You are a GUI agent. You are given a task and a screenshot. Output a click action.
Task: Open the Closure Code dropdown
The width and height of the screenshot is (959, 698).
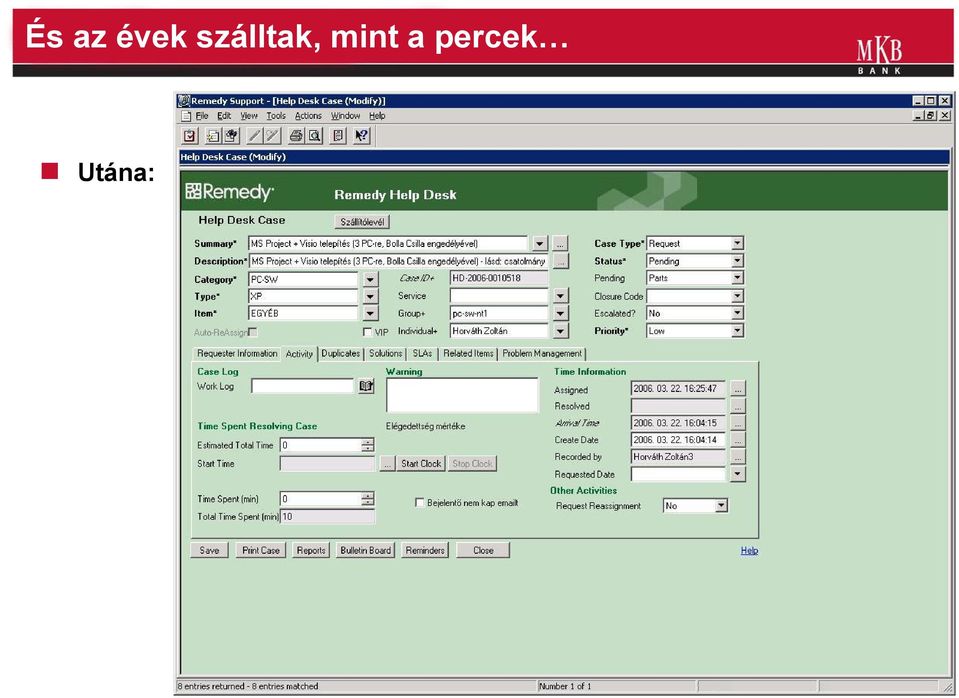[x=738, y=296]
